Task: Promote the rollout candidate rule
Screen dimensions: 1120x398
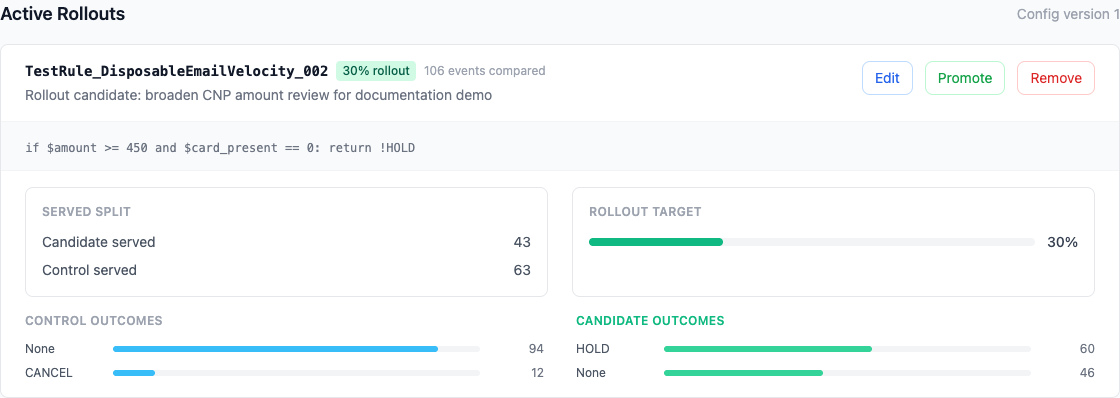Action: point(965,78)
